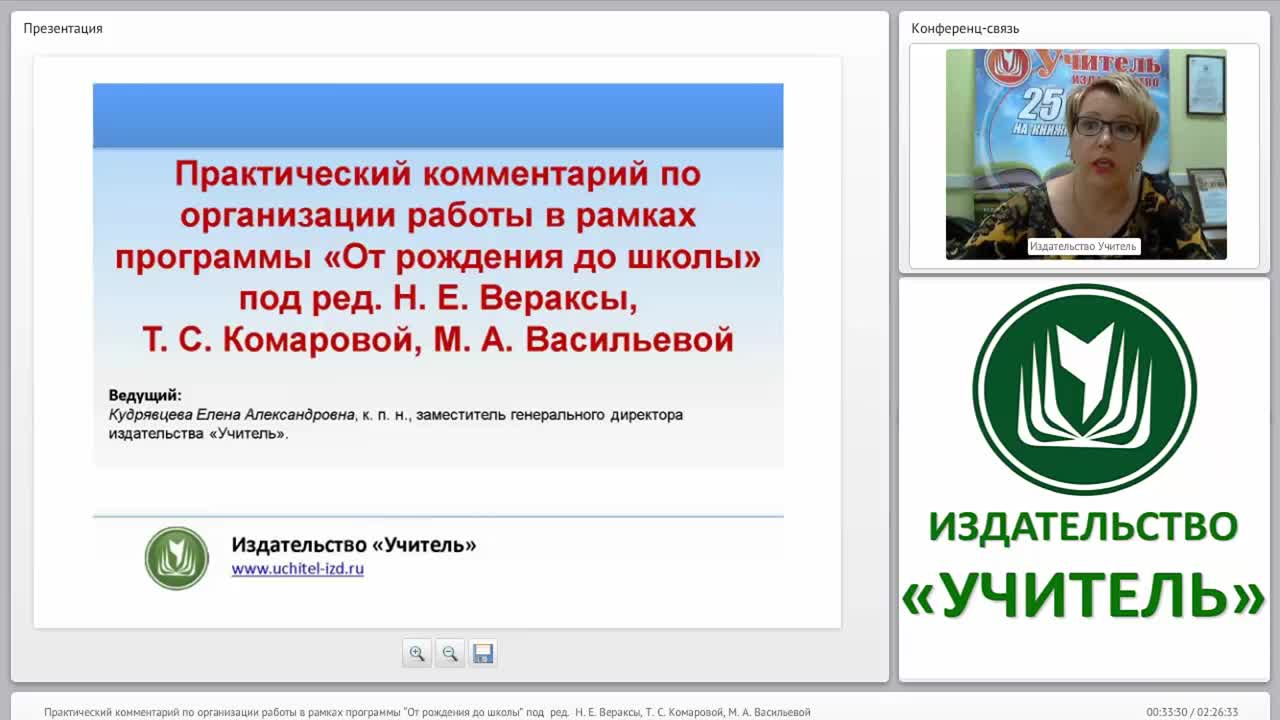Click the slide title Практический комментарий
The height and width of the screenshot is (720, 1280).
click(438, 257)
